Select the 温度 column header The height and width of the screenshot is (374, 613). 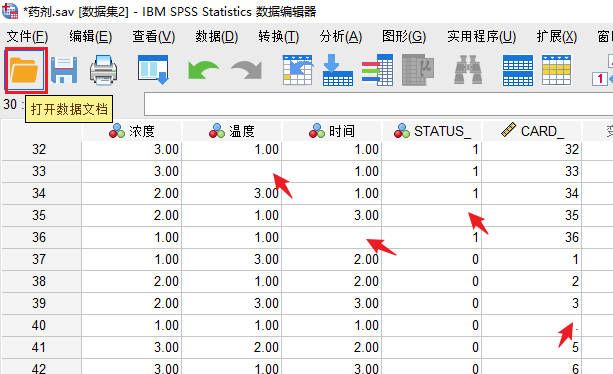click(x=231, y=131)
